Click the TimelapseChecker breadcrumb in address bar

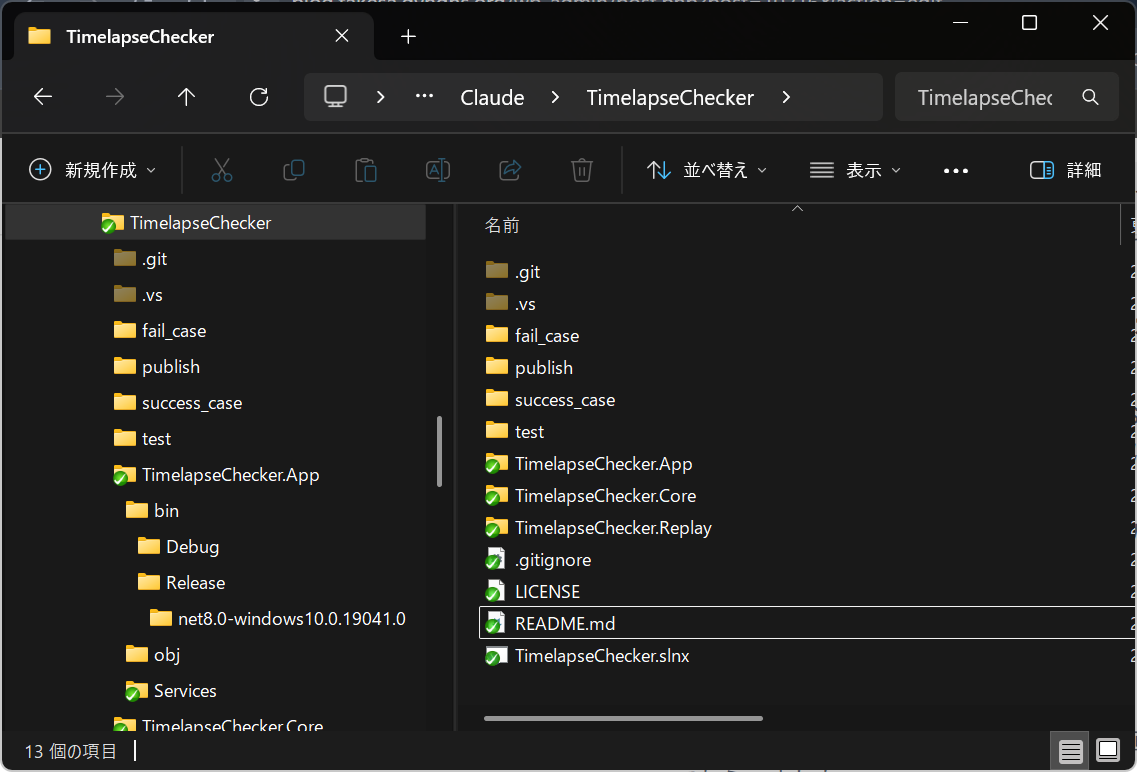pyautogui.click(x=670, y=98)
